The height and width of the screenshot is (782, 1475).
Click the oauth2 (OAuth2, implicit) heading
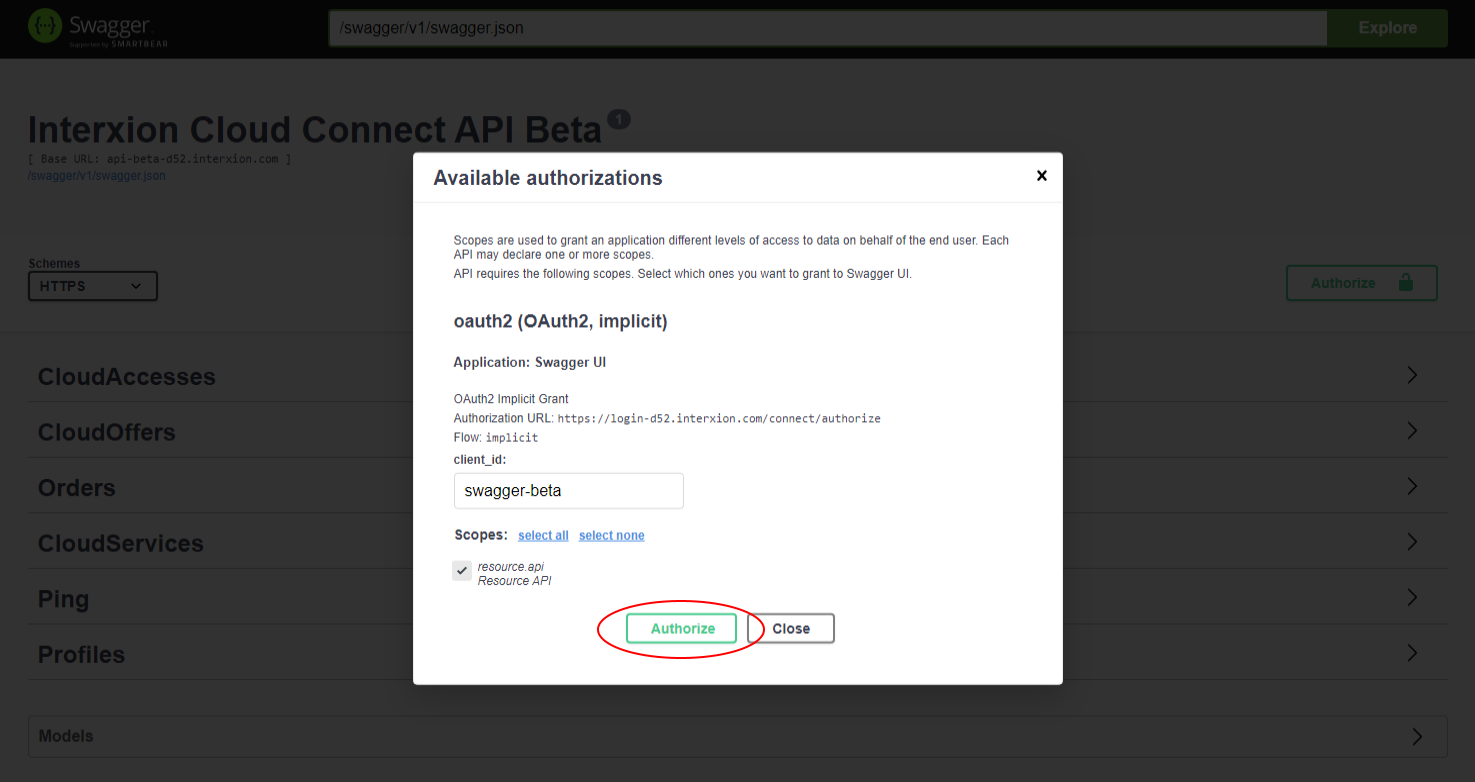coord(560,321)
